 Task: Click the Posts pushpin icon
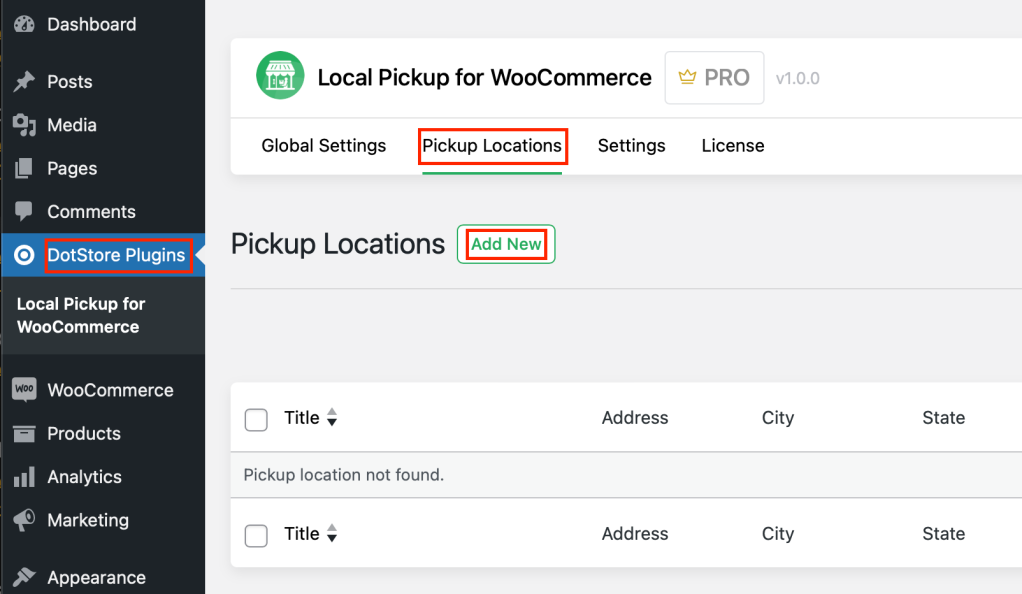tap(24, 82)
